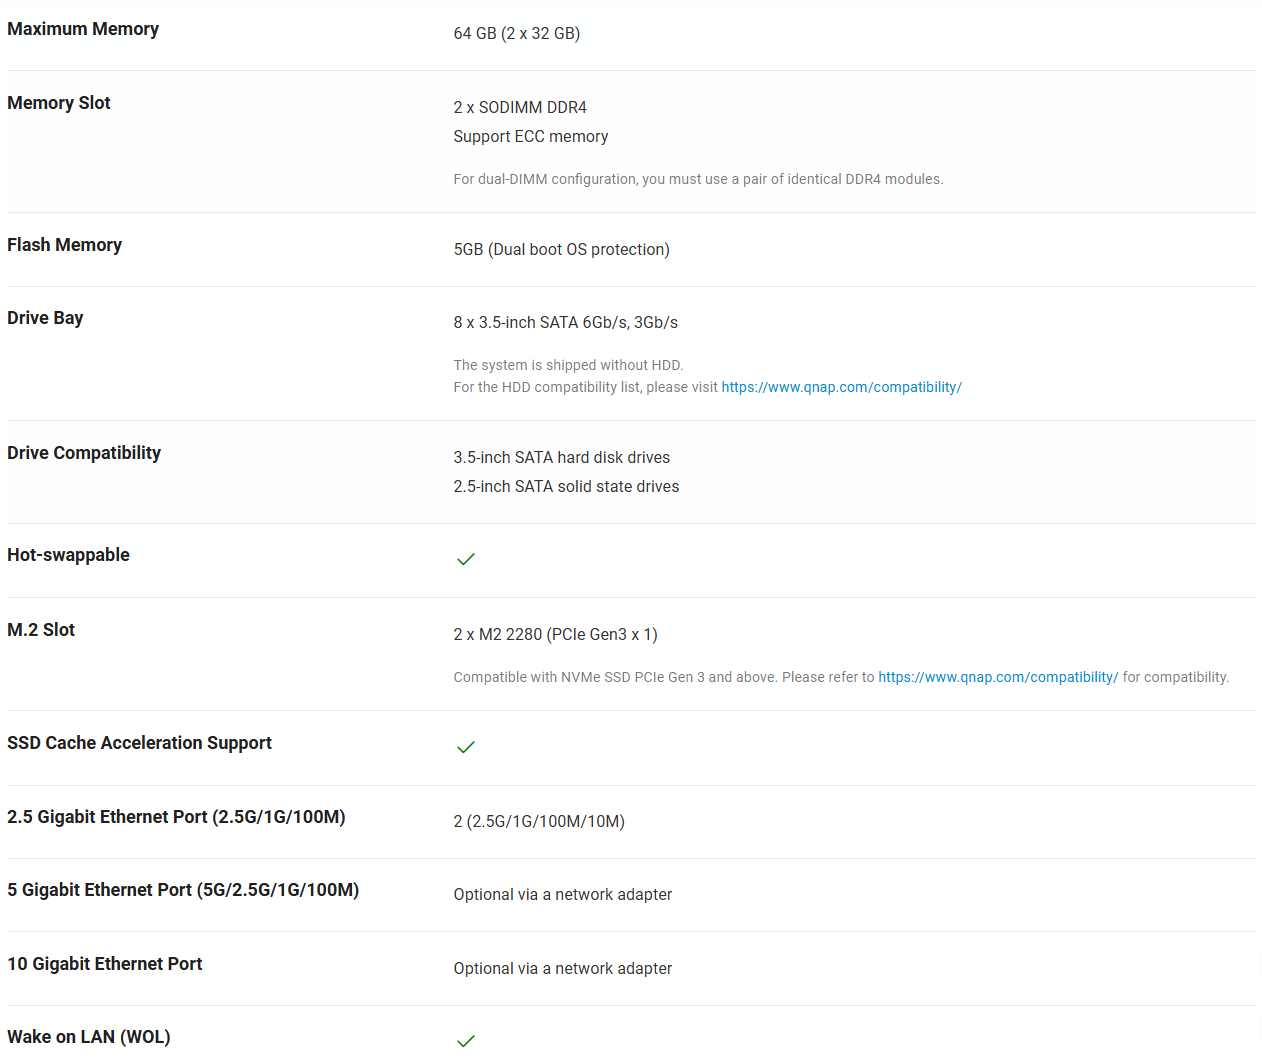Click the "5GB (Dual boot OS protection)" value
Image resolution: width=1262 pixels, height=1063 pixels.
pyautogui.click(x=561, y=249)
